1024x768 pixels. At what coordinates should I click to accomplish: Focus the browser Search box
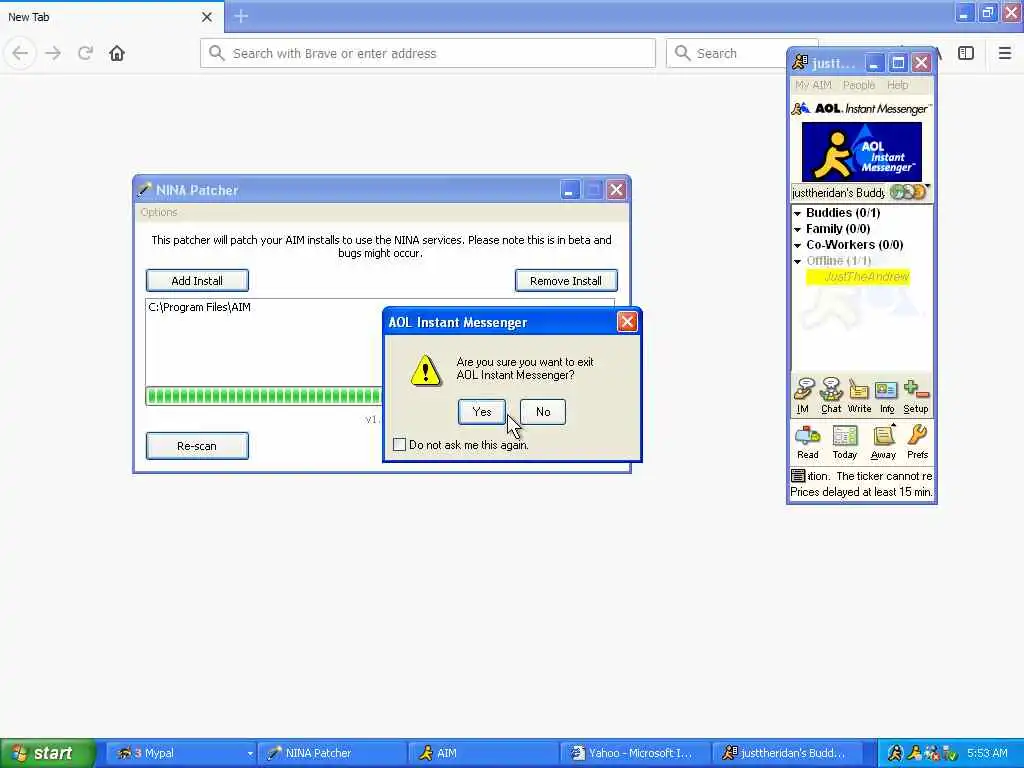(728, 53)
